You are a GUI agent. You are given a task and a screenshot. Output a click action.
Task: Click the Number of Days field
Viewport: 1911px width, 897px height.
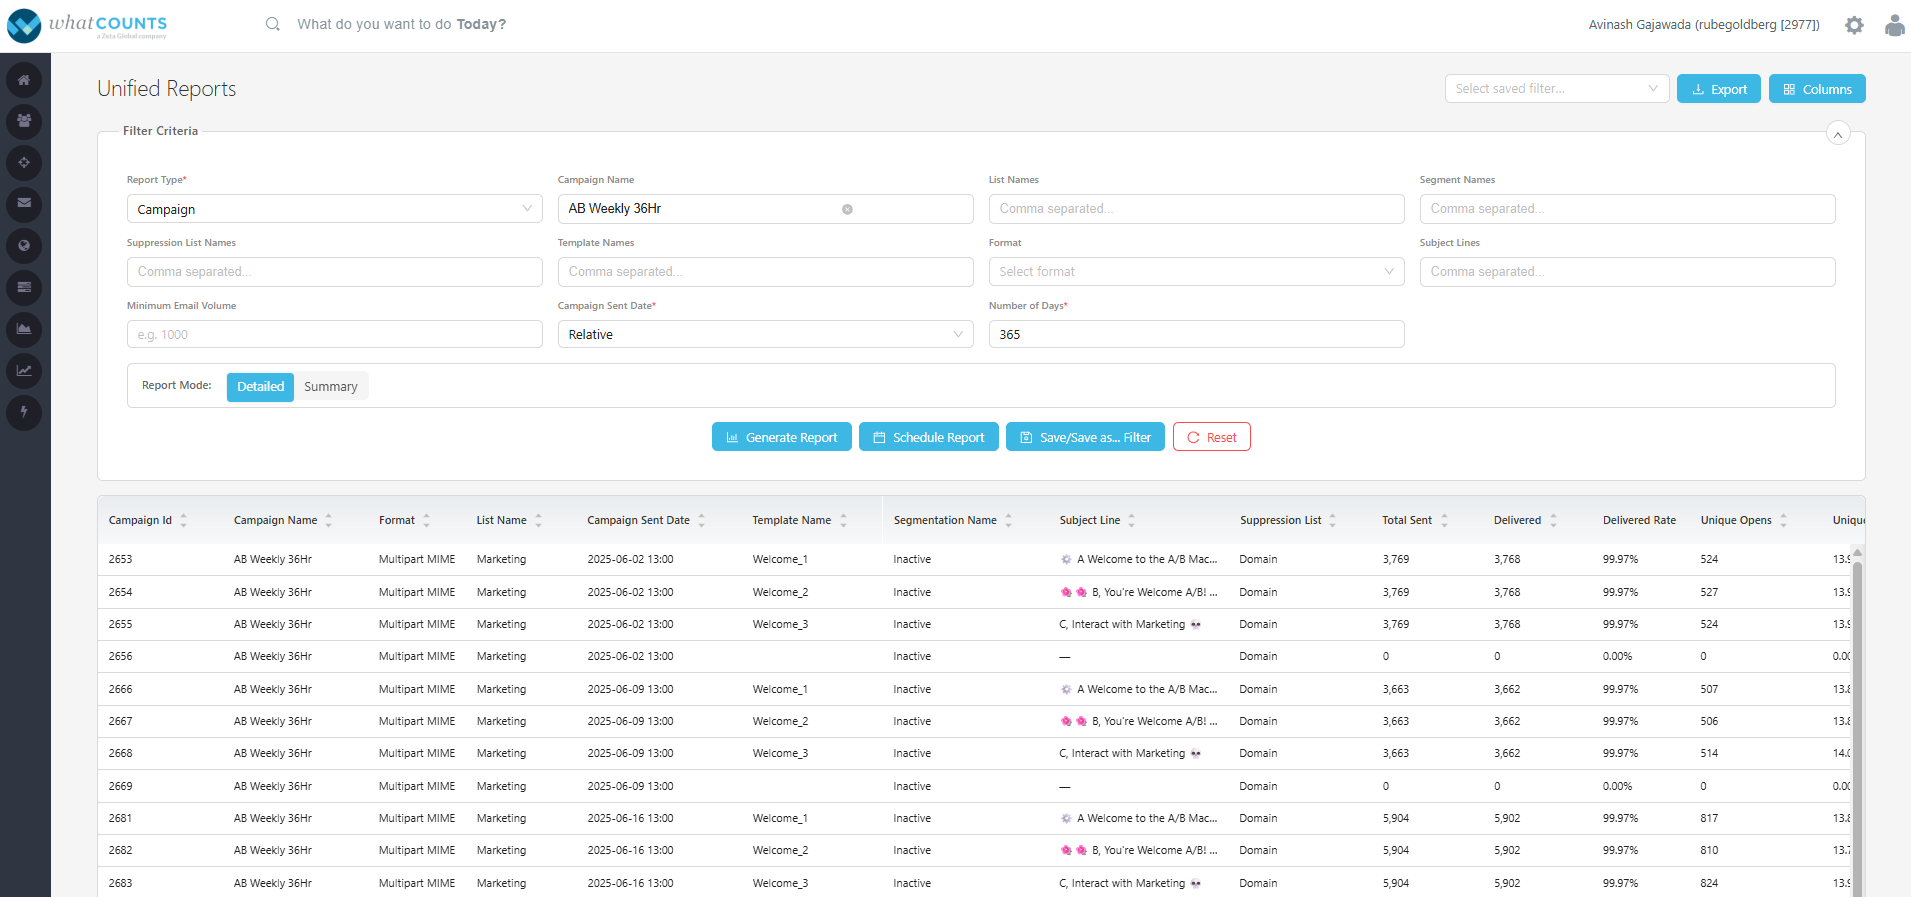pyautogui.click(x=1196, y=335)
